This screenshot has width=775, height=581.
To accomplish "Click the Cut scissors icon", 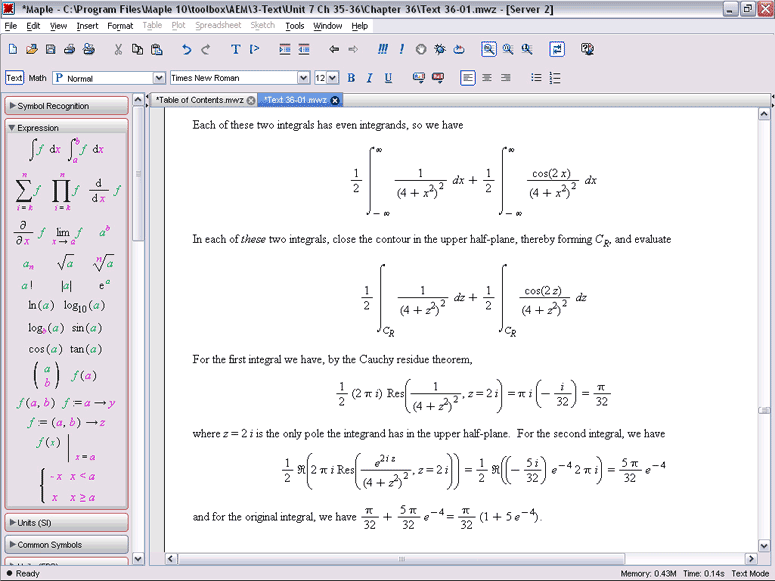I will (118, 49).
